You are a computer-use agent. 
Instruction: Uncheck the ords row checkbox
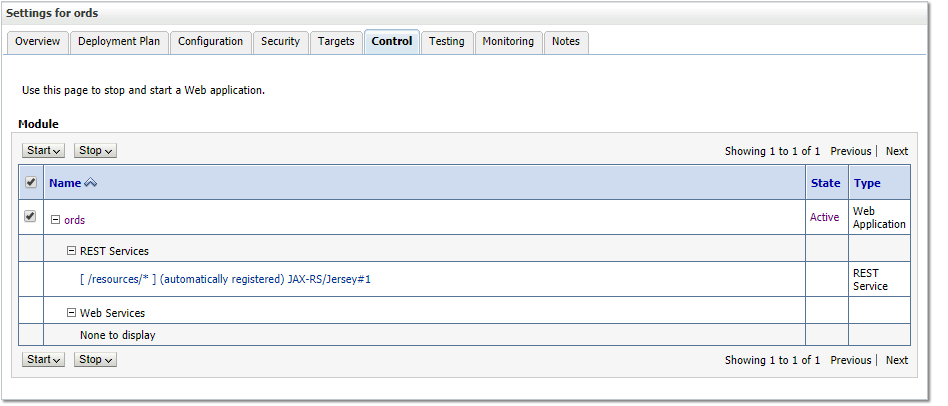(x=31, y=217)
